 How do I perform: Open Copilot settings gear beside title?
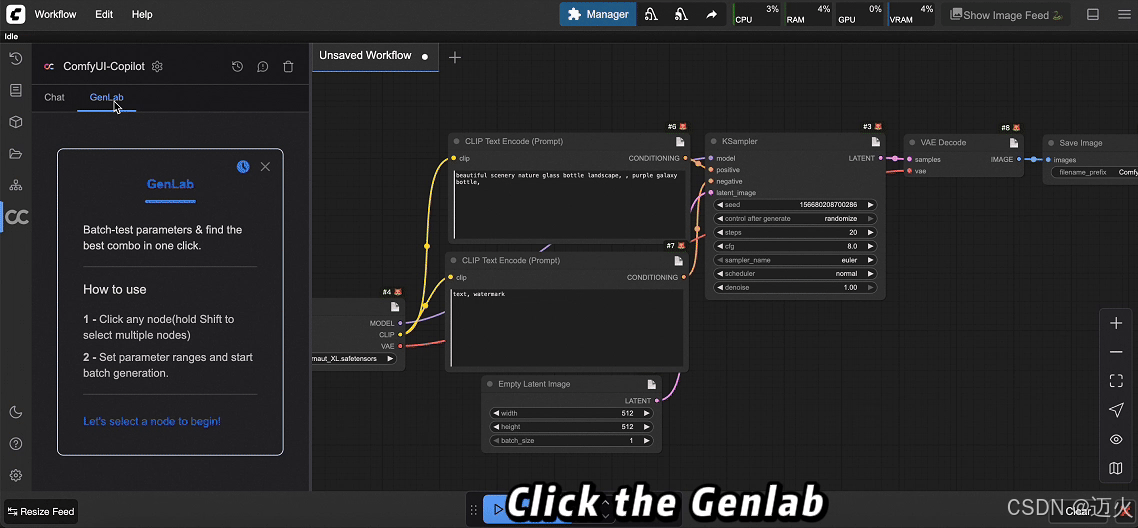pos(157,67)
